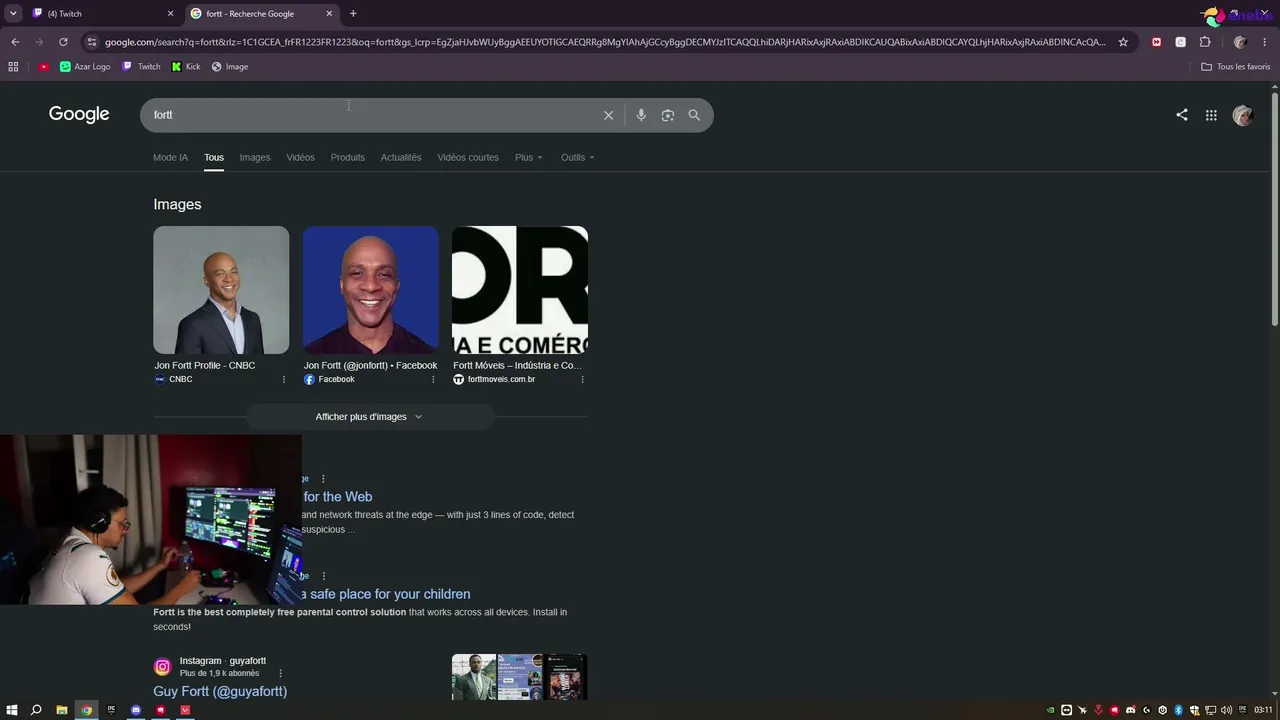Open the NVIDIA tray icon
The image size is (1280, 720).
click(x=1050, y=710)
